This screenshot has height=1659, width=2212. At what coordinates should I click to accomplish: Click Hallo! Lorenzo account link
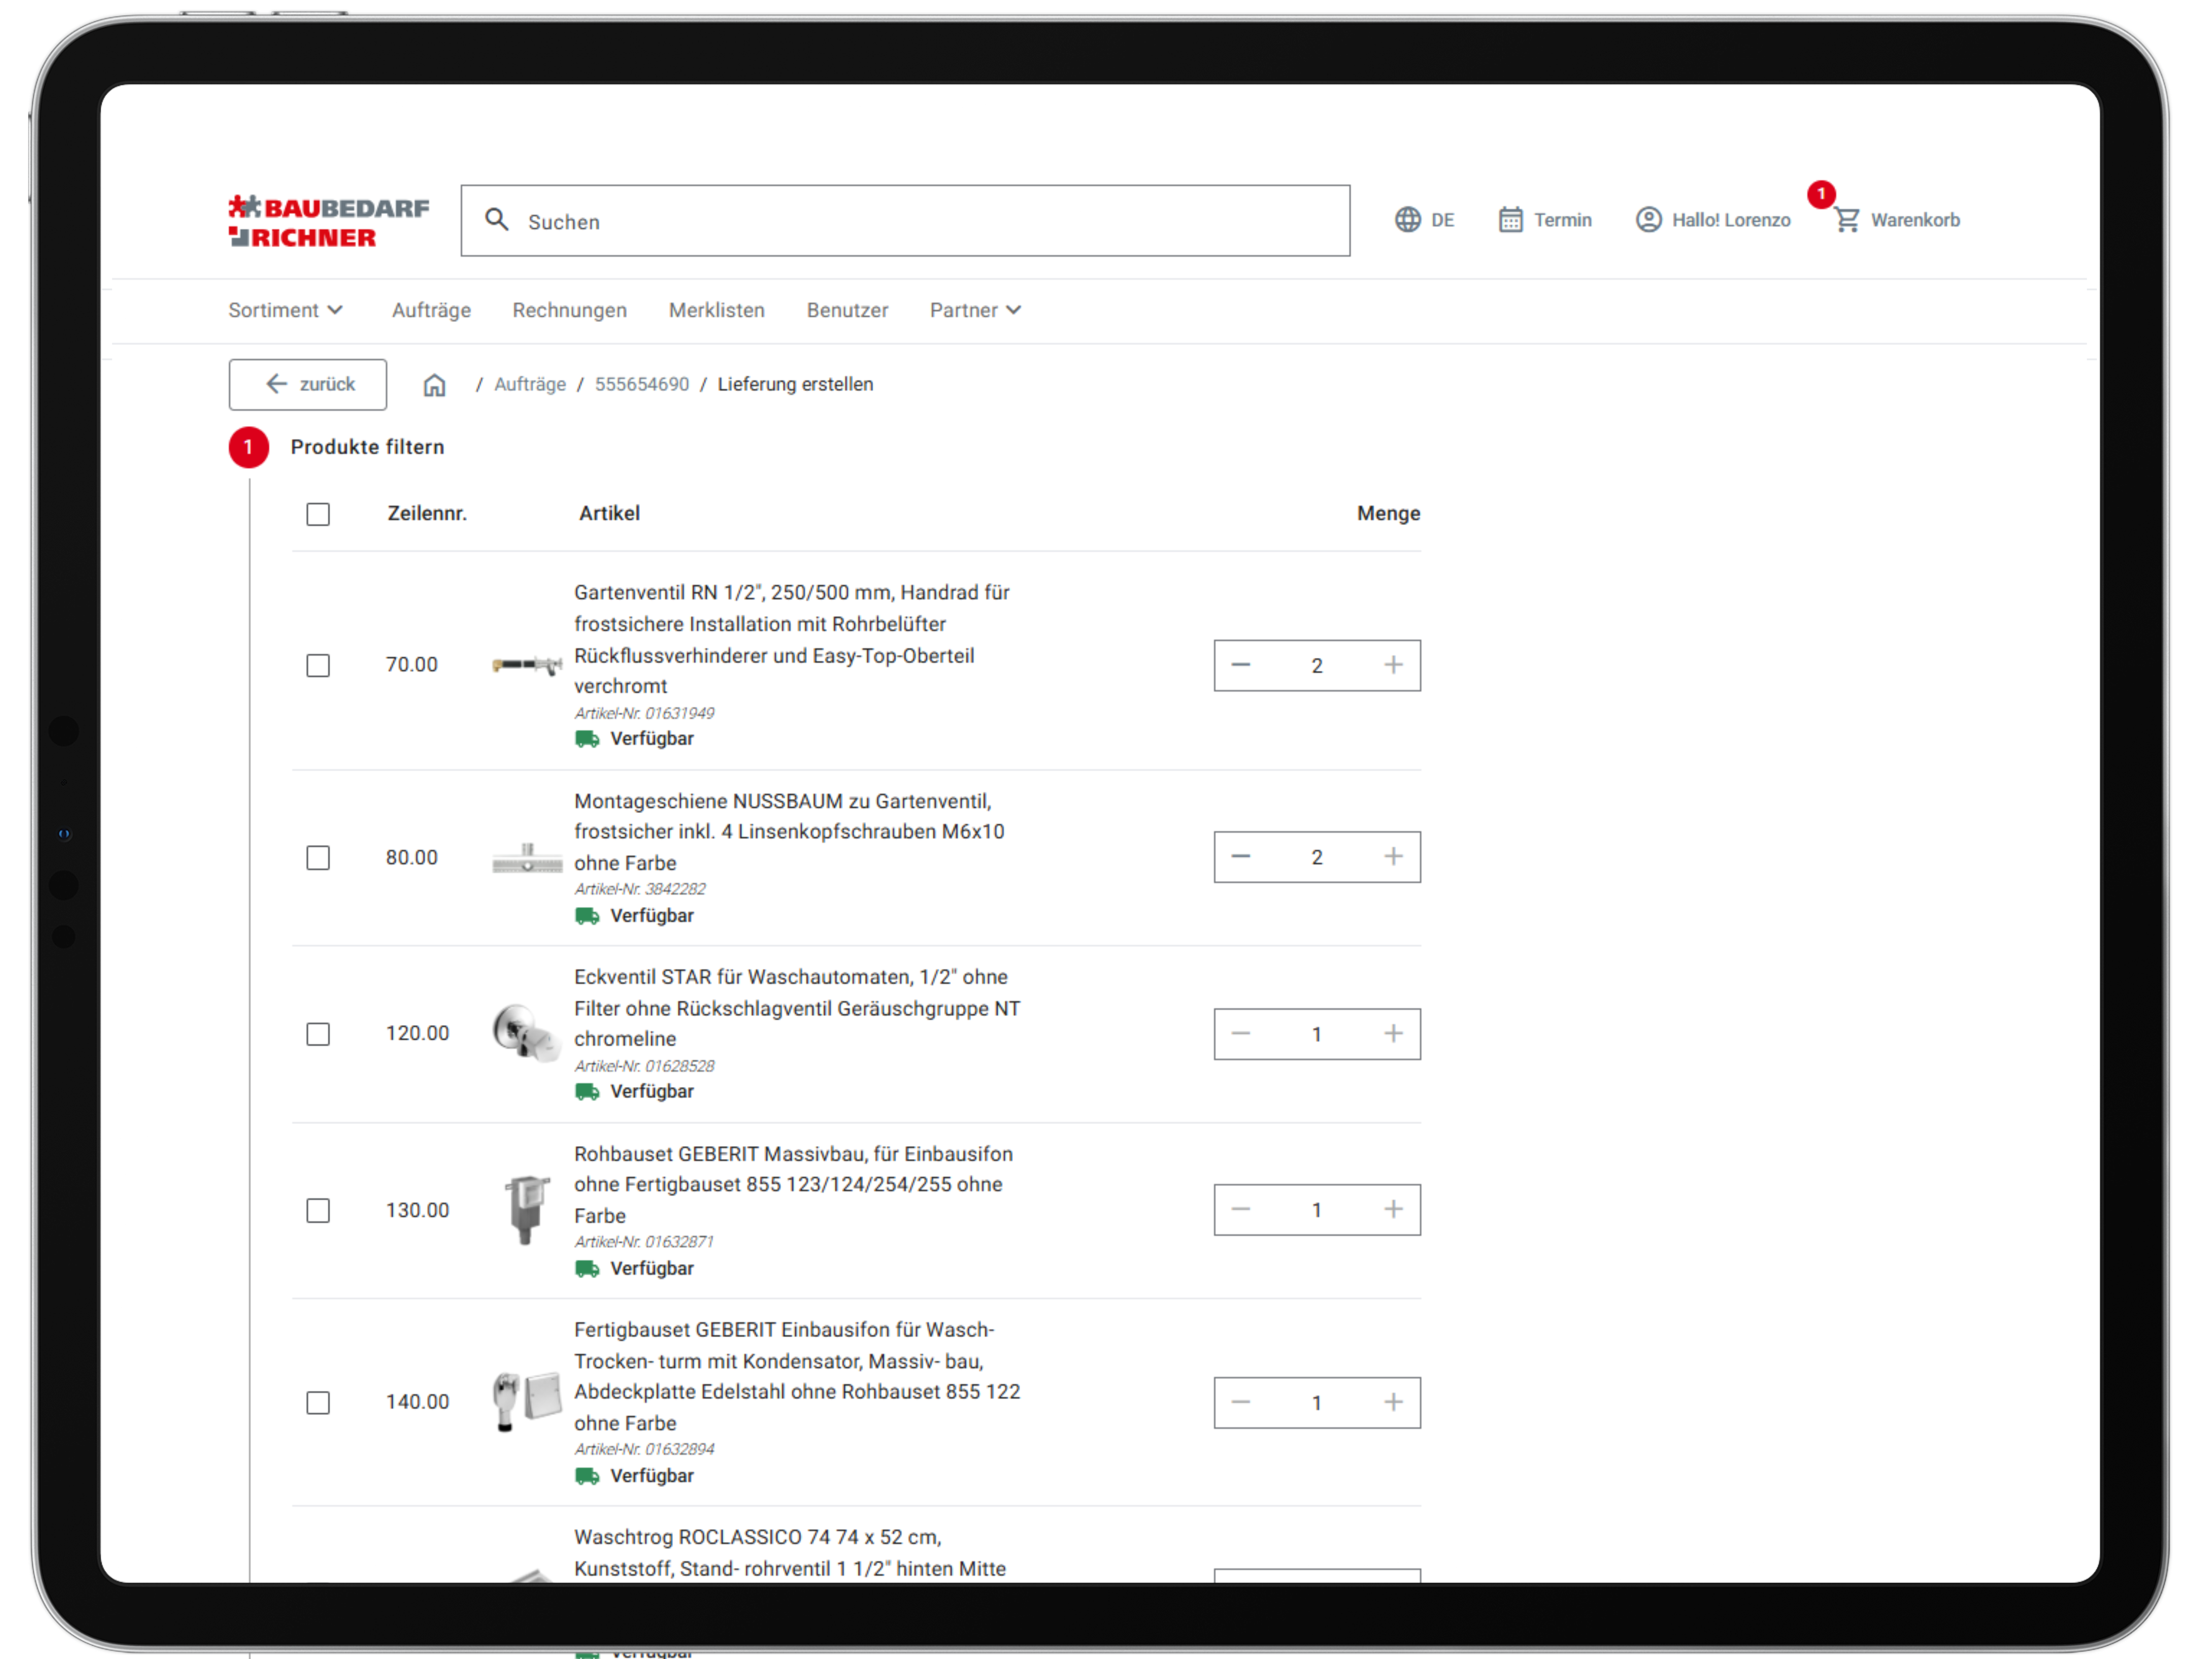tap(1731, 220)
